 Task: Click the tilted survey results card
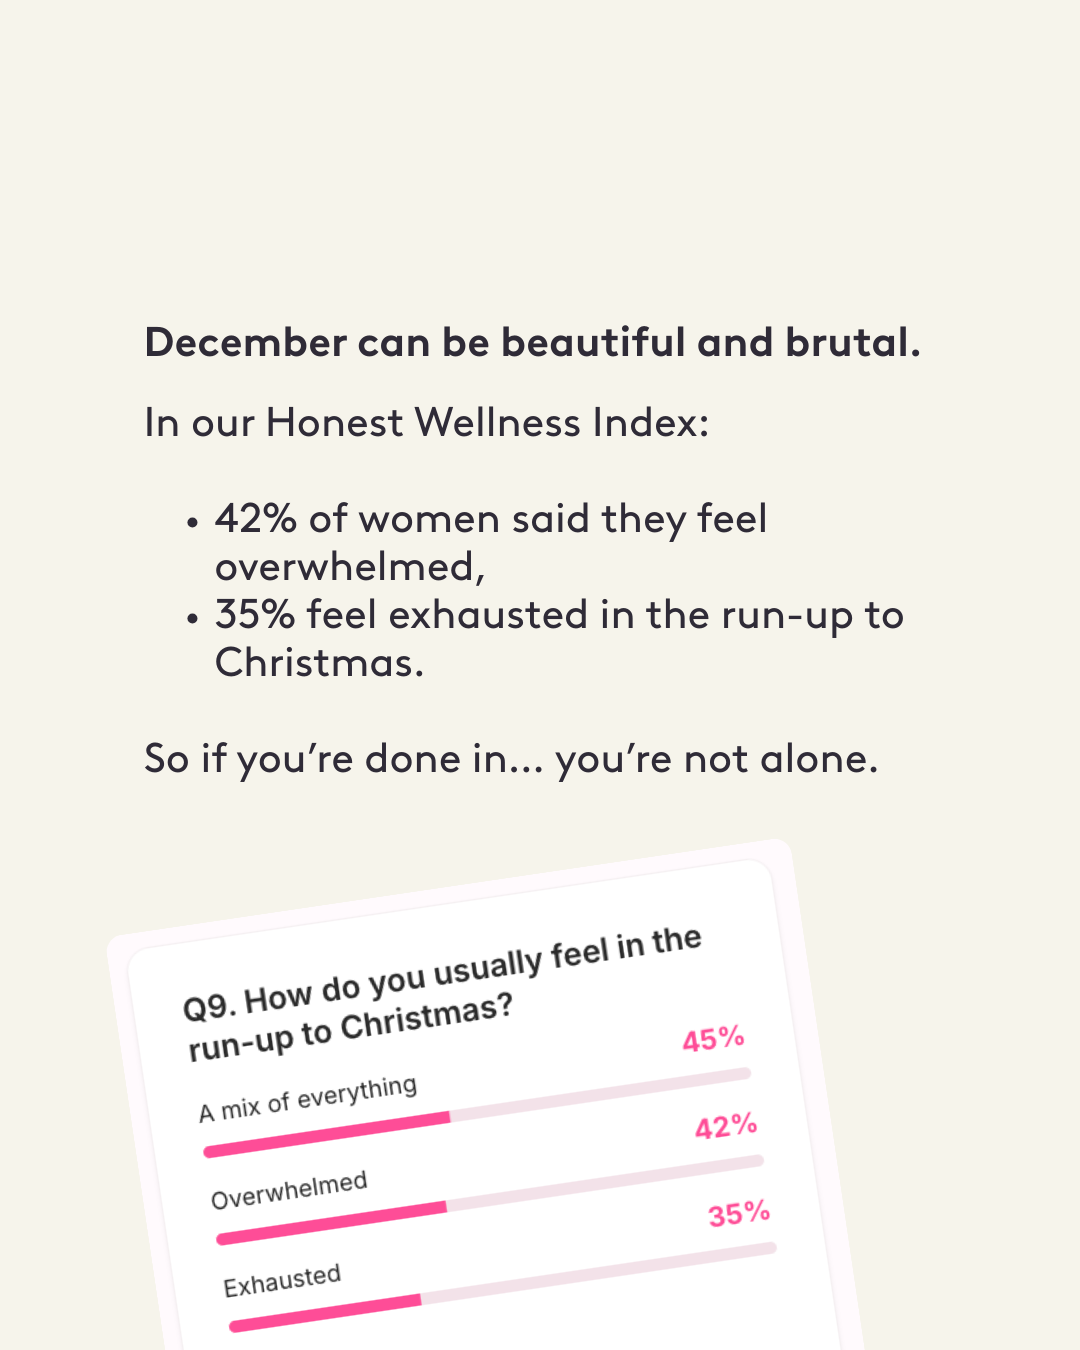485,1095
